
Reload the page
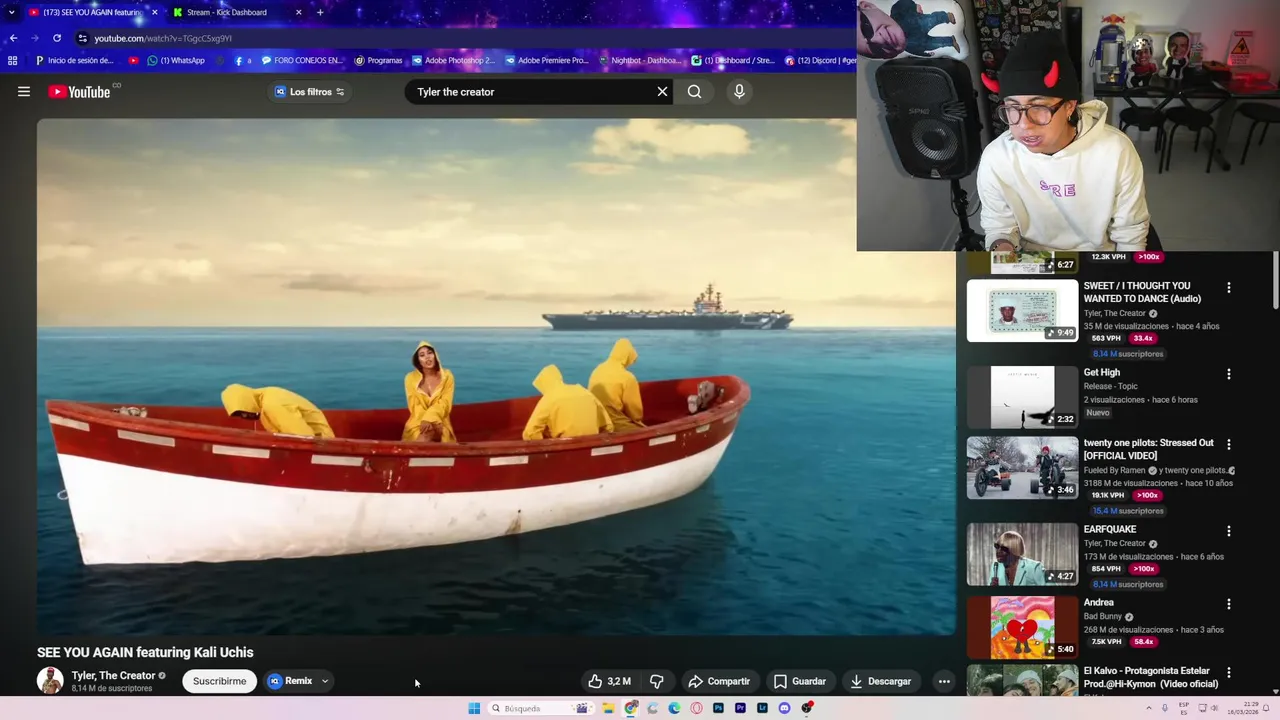(57, 38)
